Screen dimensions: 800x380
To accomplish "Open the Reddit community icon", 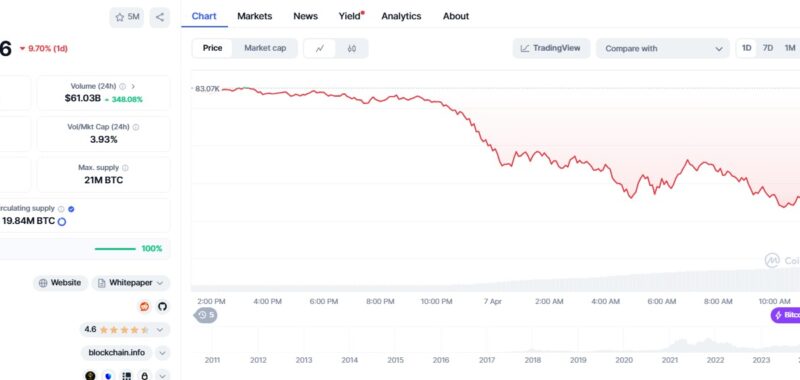I will tap(145, 307).
